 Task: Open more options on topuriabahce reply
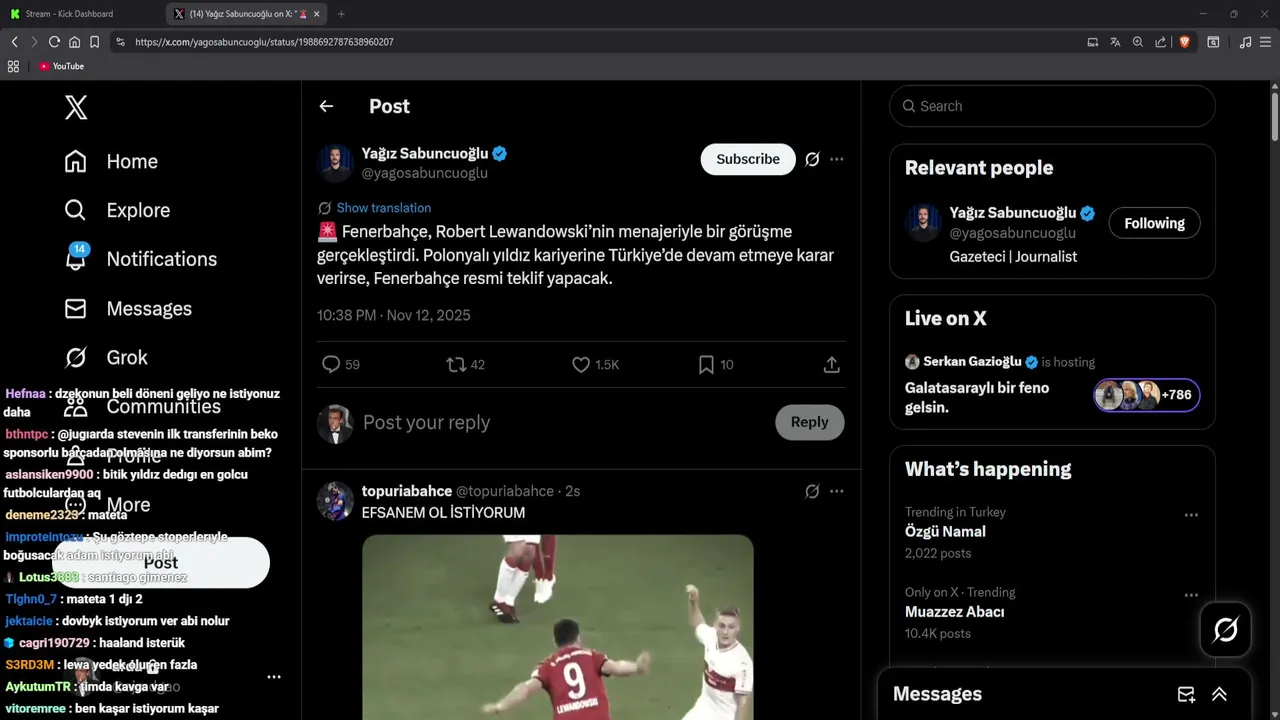click(837, 491)
